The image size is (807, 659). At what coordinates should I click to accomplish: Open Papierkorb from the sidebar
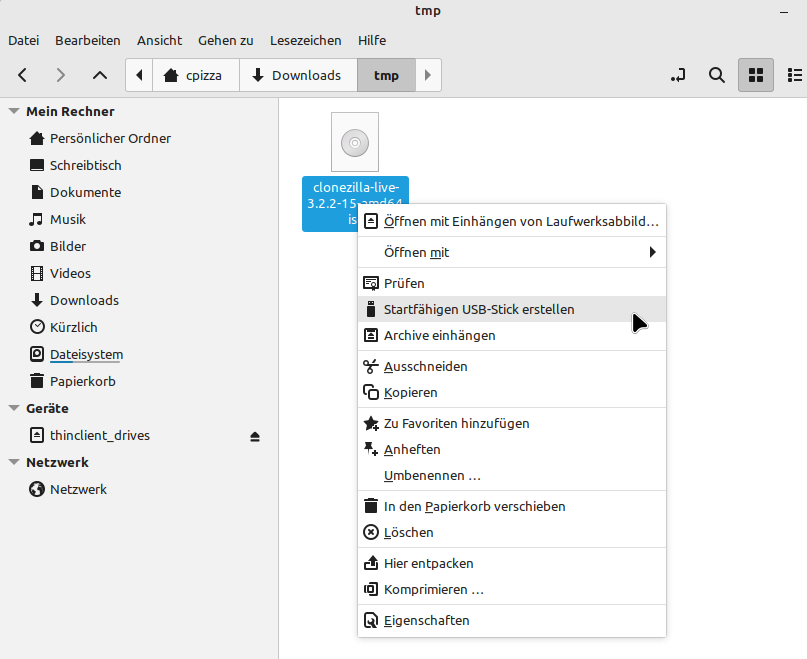pos(89,381)
